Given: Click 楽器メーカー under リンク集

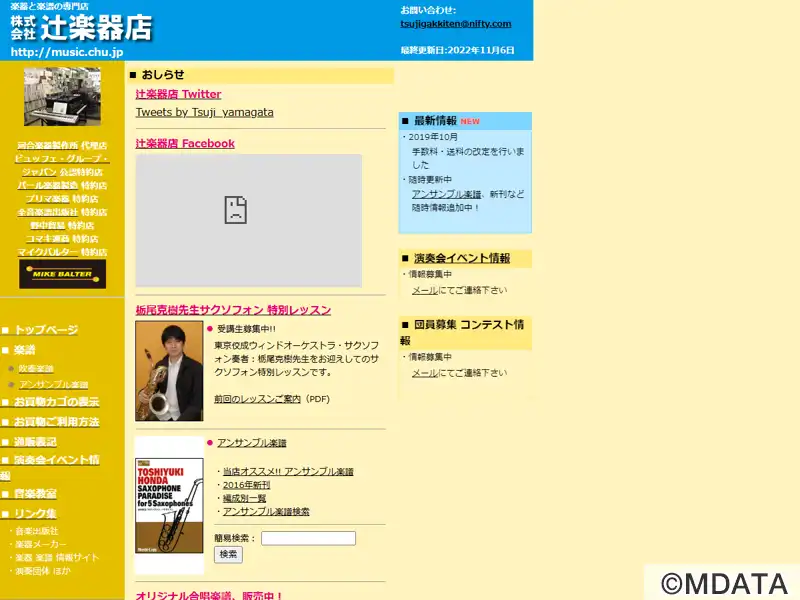Looking at the screenshot, I should [41, 544].
